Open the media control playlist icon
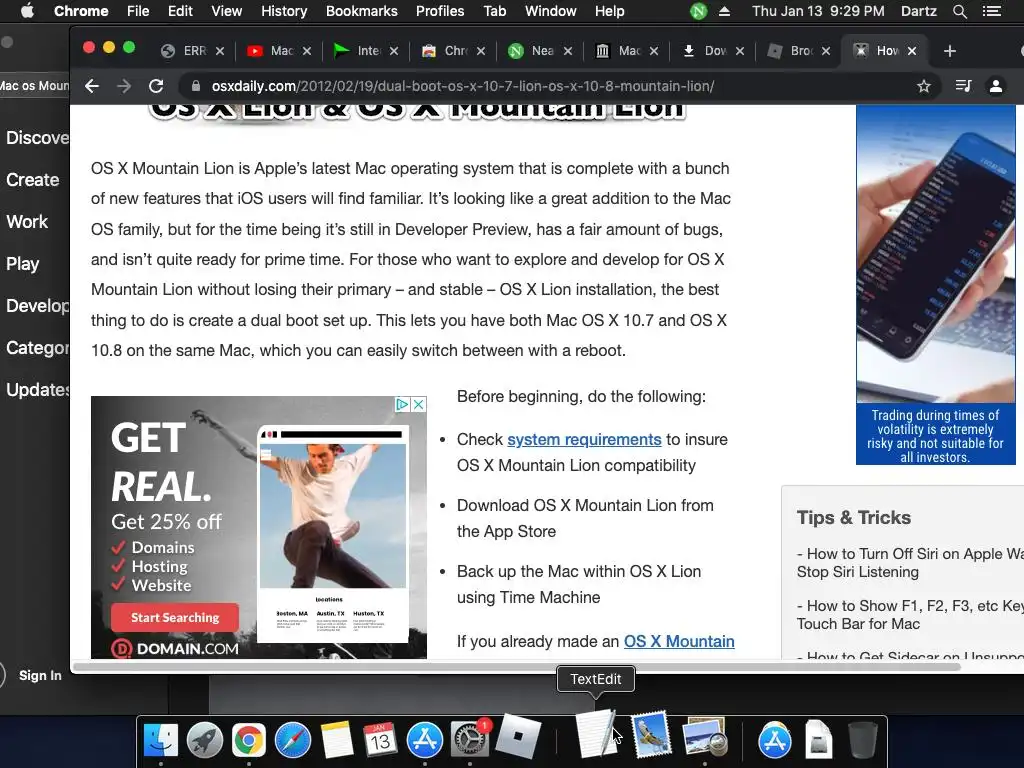Image resolution: width=1024 pixels, height=768 pixels. coord(963,86)
